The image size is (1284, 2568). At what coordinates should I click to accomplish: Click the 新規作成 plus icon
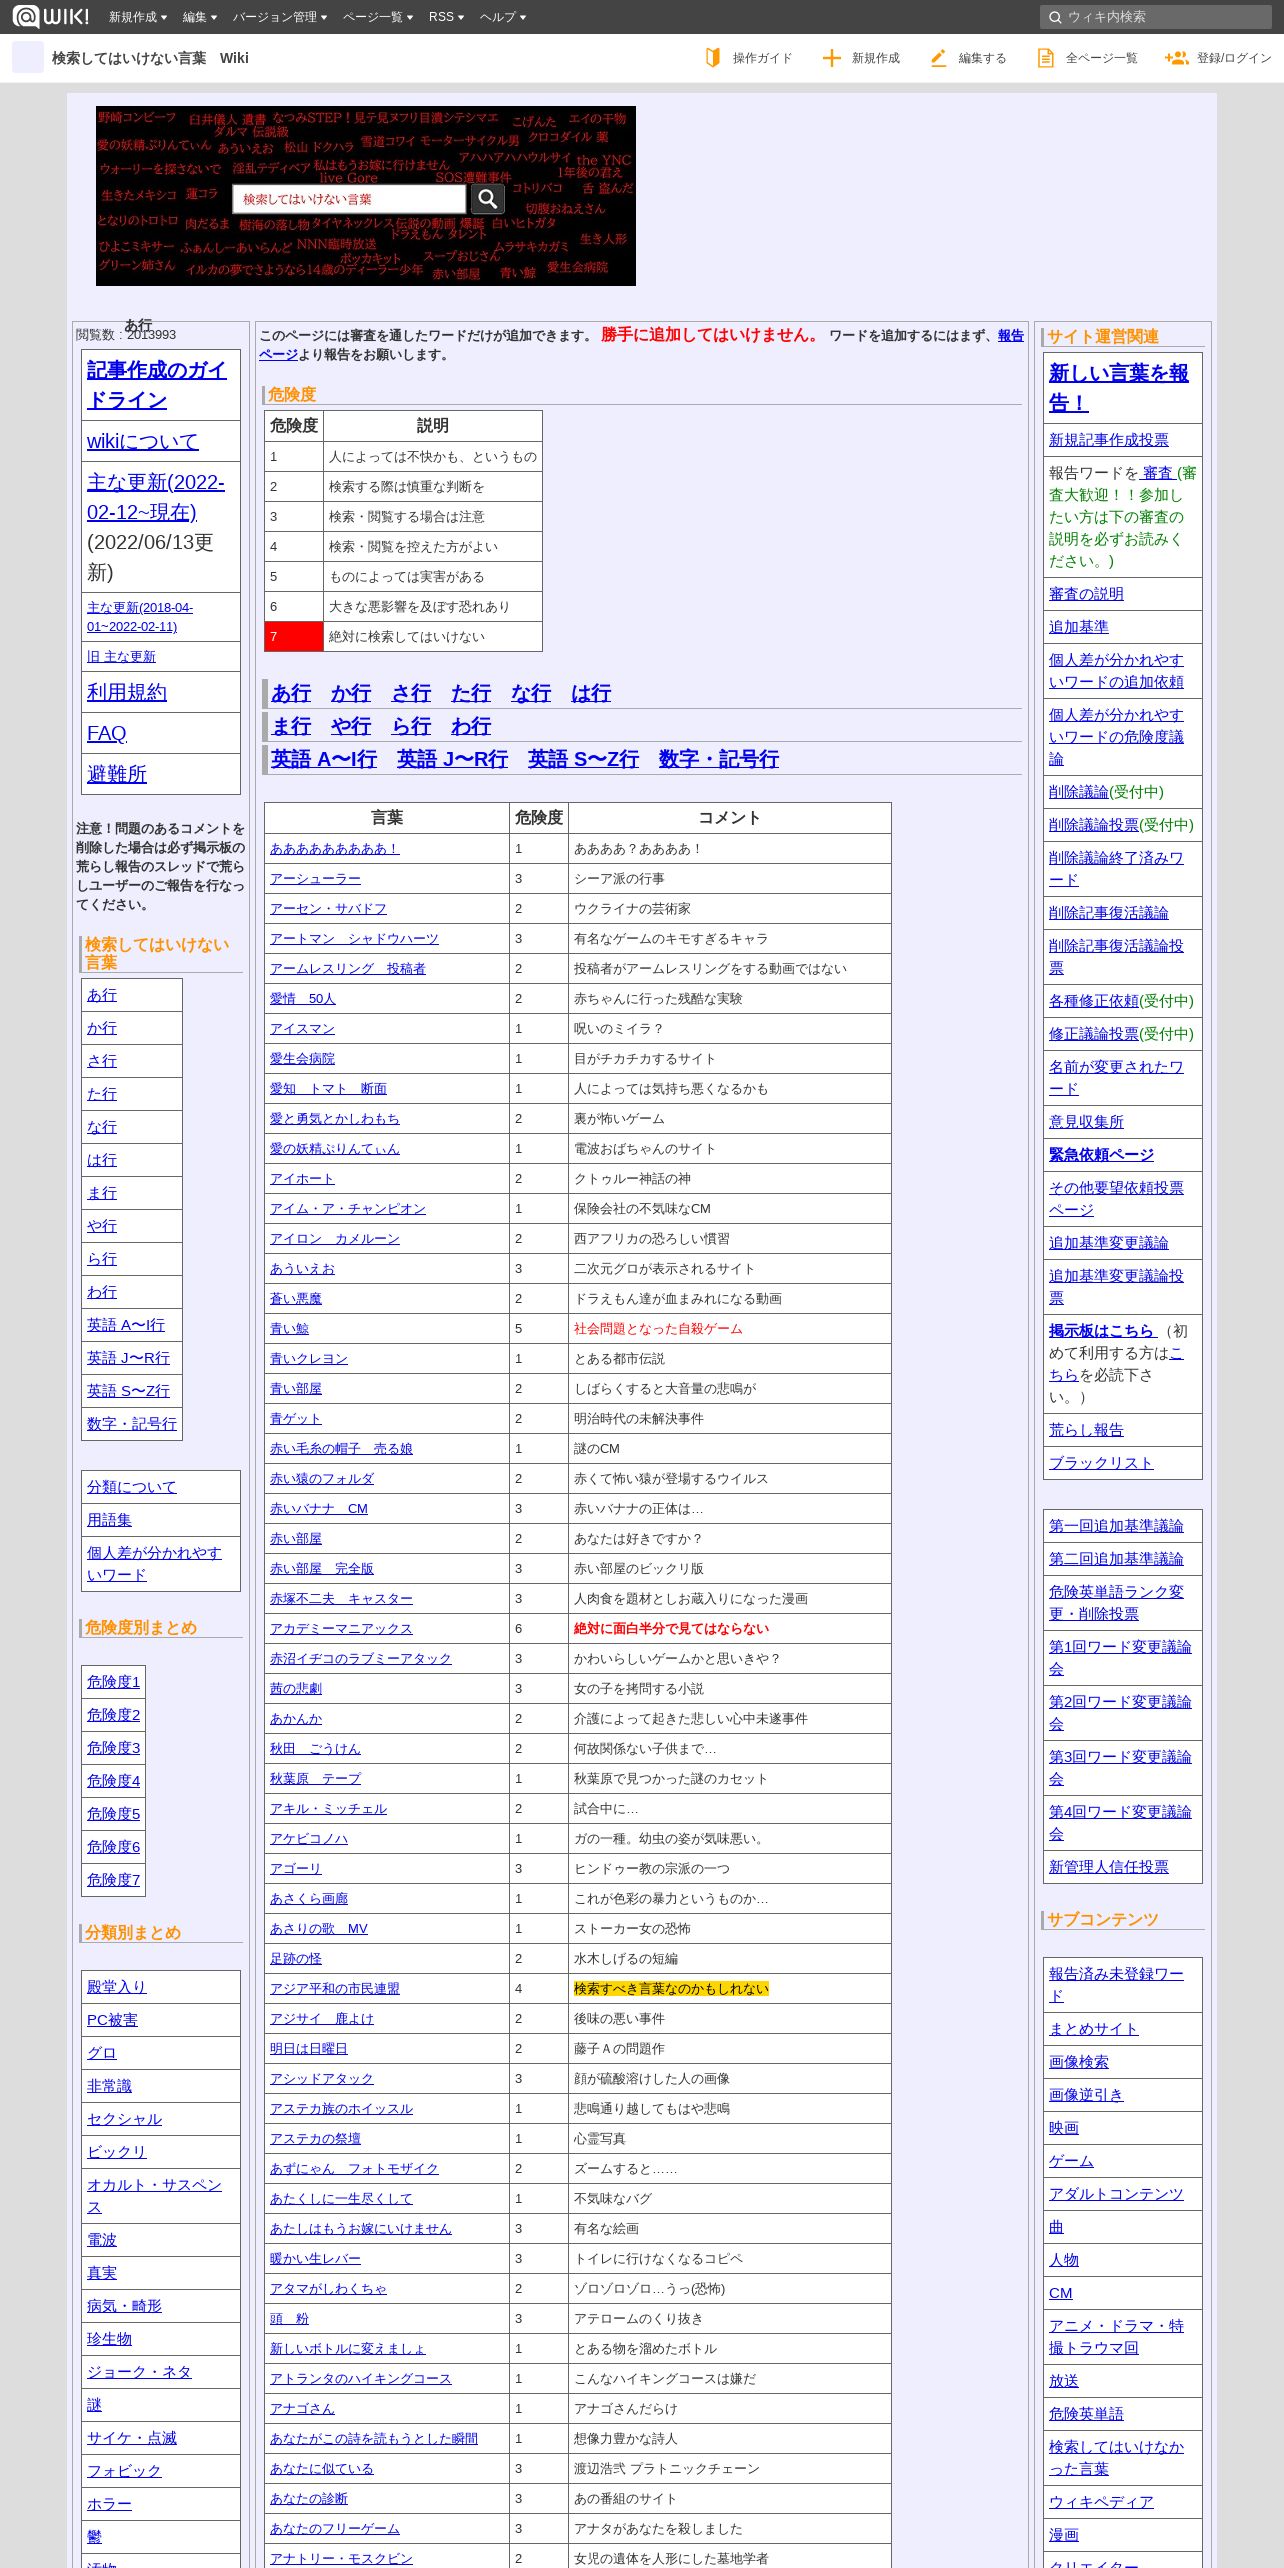tap(831, 58)
